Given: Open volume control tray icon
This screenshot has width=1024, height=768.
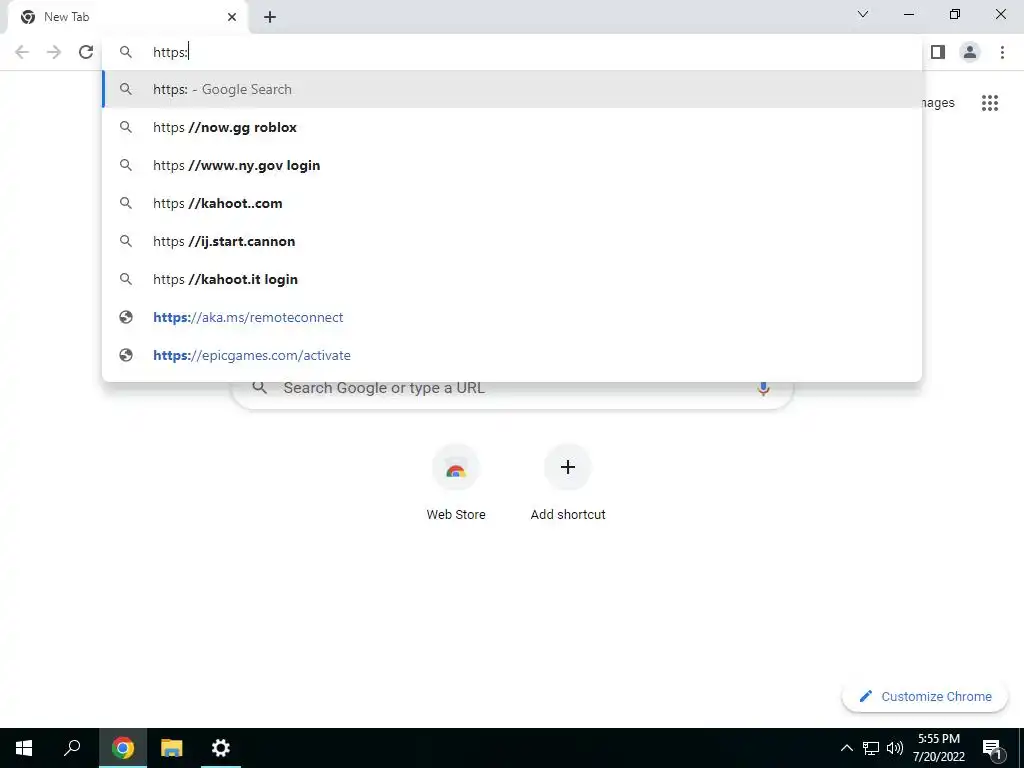Looking at the screenshot, I should [x=895, y=748].
